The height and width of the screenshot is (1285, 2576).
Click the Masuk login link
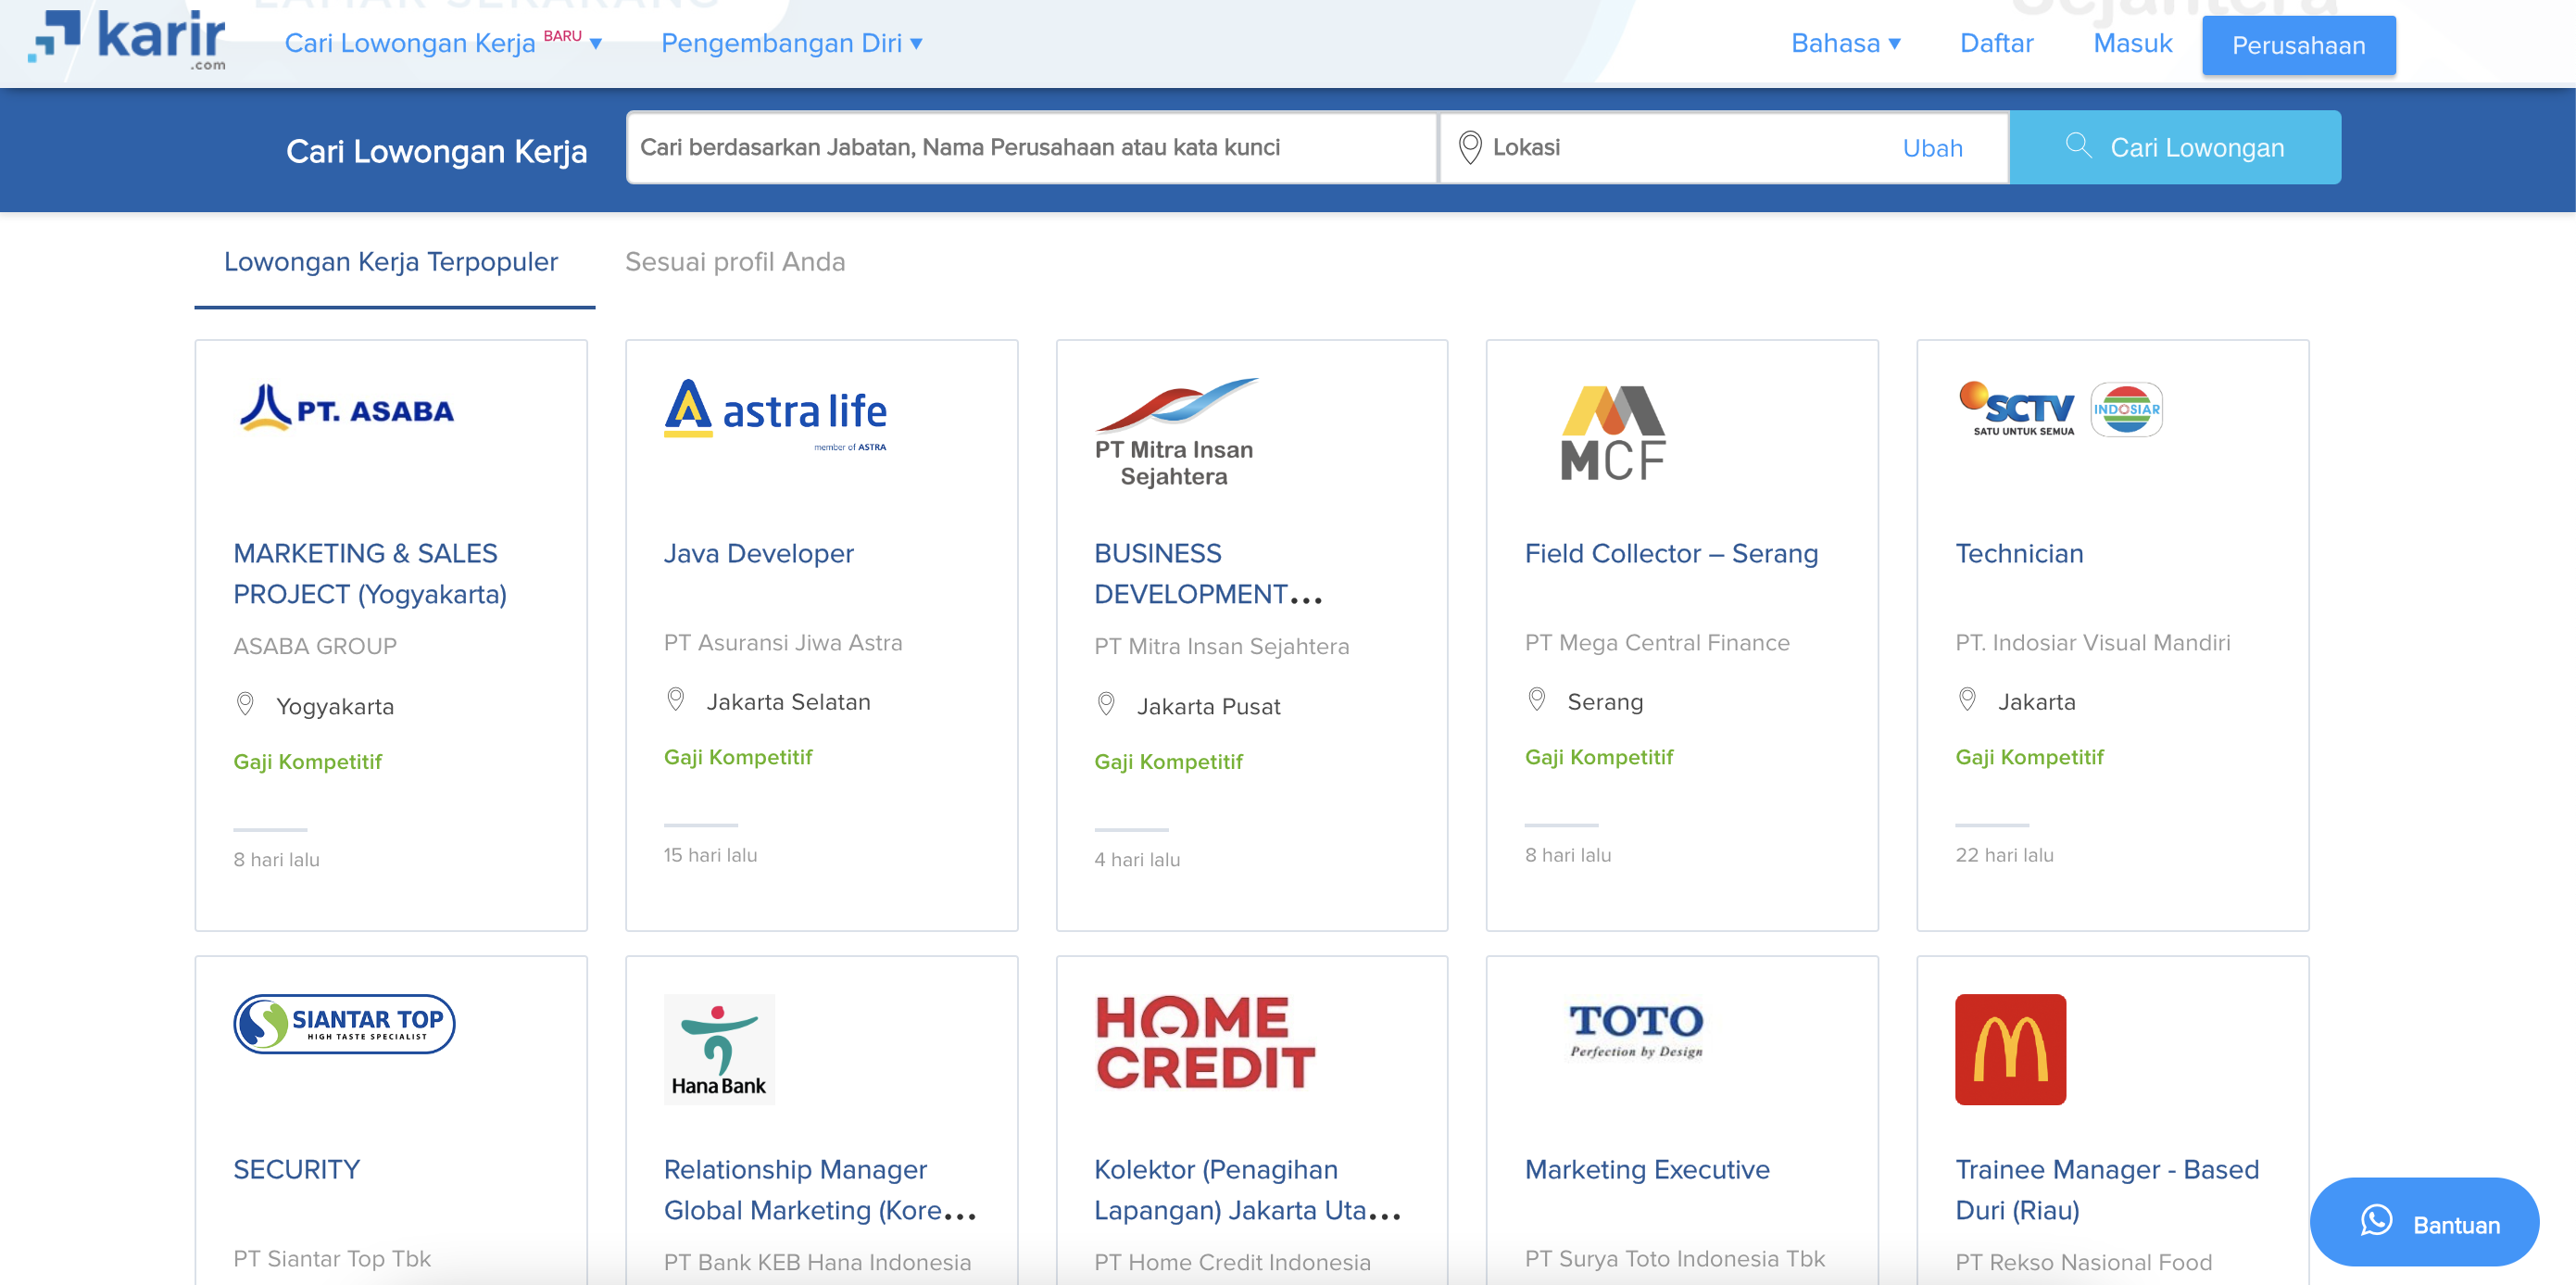[2132, 43]
